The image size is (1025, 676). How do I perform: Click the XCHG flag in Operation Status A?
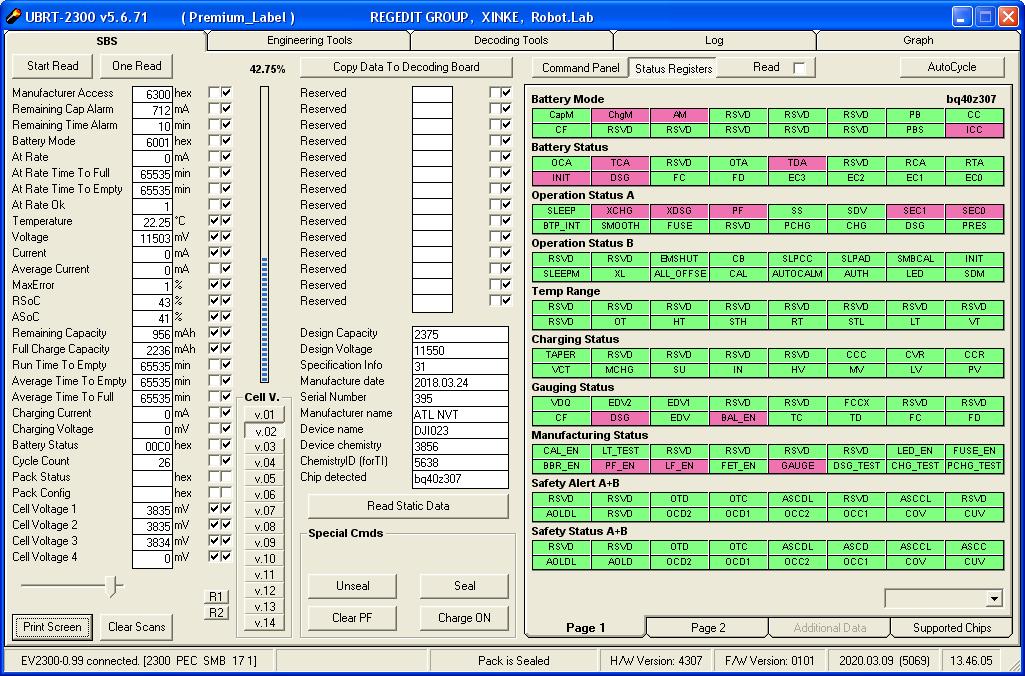click(620, 211)
